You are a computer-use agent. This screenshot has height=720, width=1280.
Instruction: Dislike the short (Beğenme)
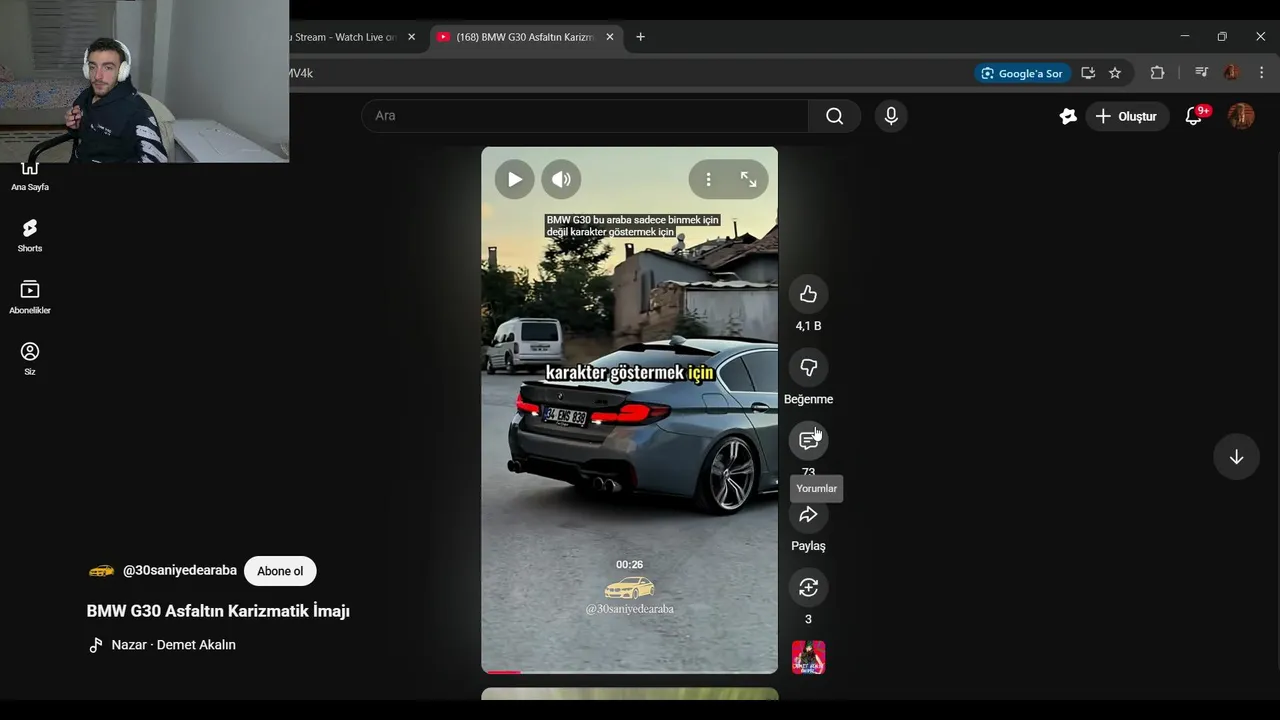click(x=808, y=367)
